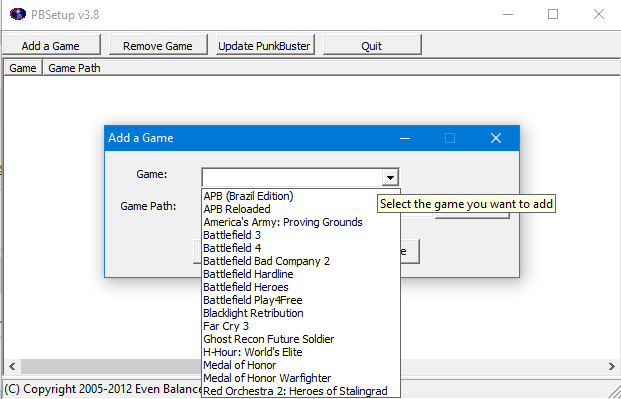This screenshot has width=621, height=399.
Task: Select Ghost Recon Future Soldier
Action: (x=301, y=339)
